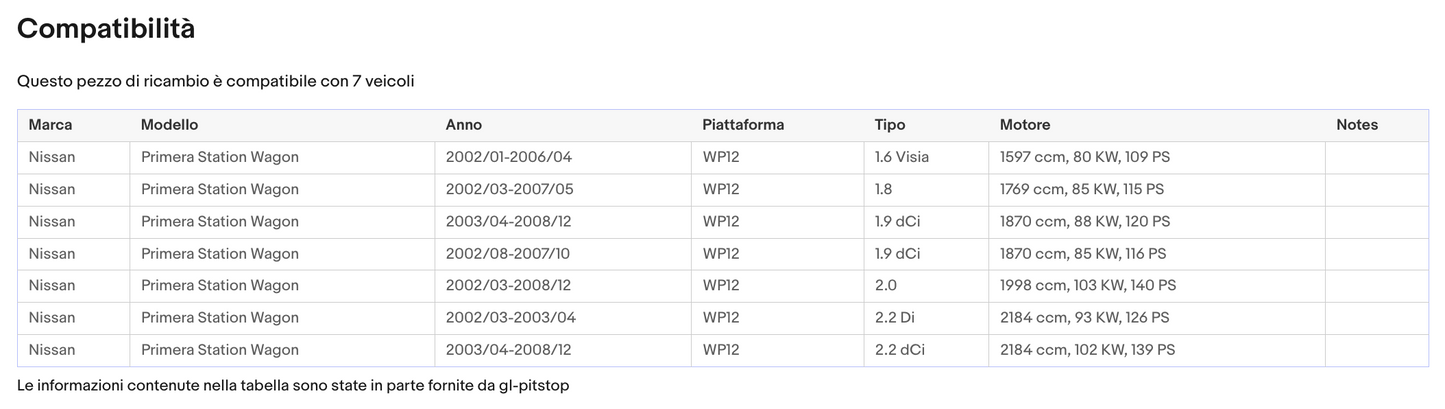Select the 2.0 type cell
This screenshot has height=409, width=1445.
click(885, 285)
